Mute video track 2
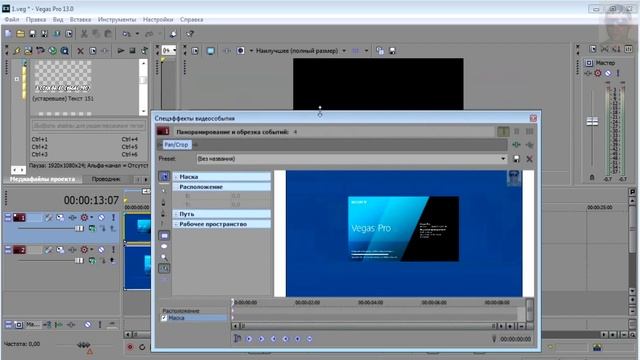This screenshot has height=360, width=640. pos(101,250)
